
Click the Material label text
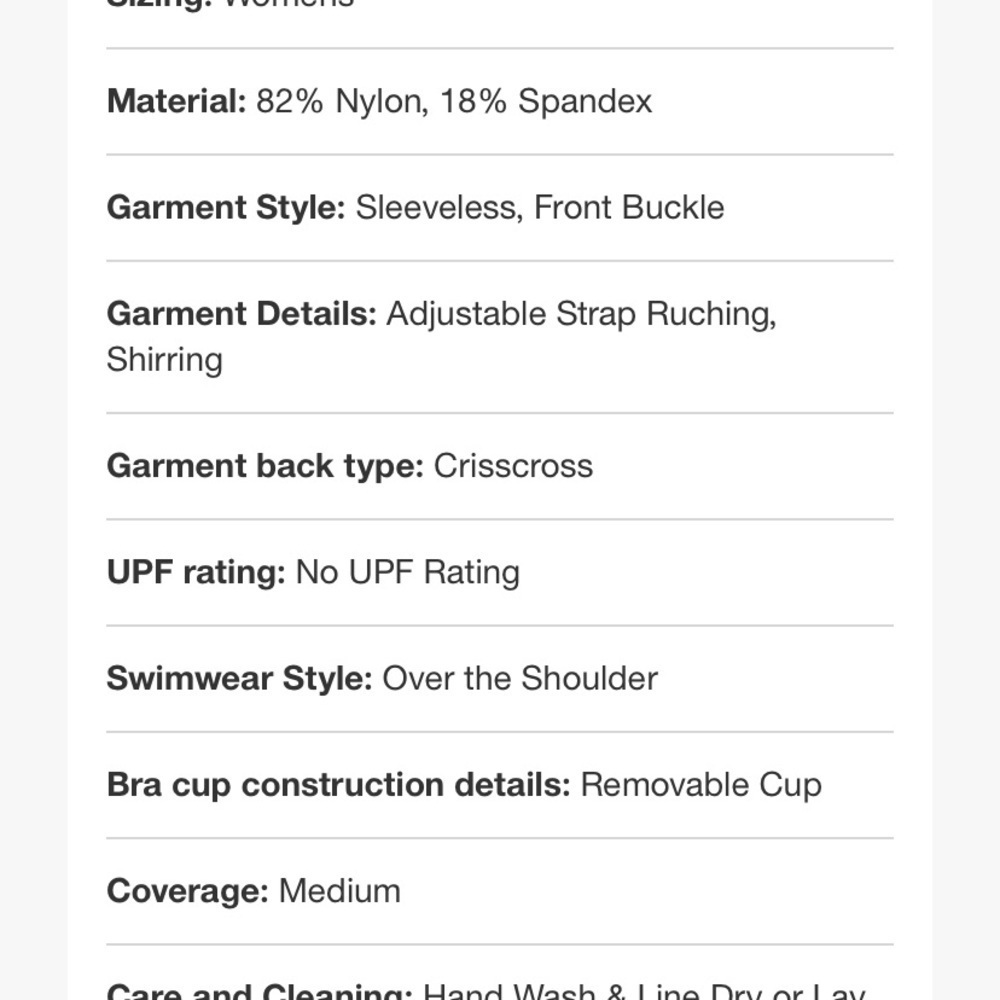coord(176,101)
